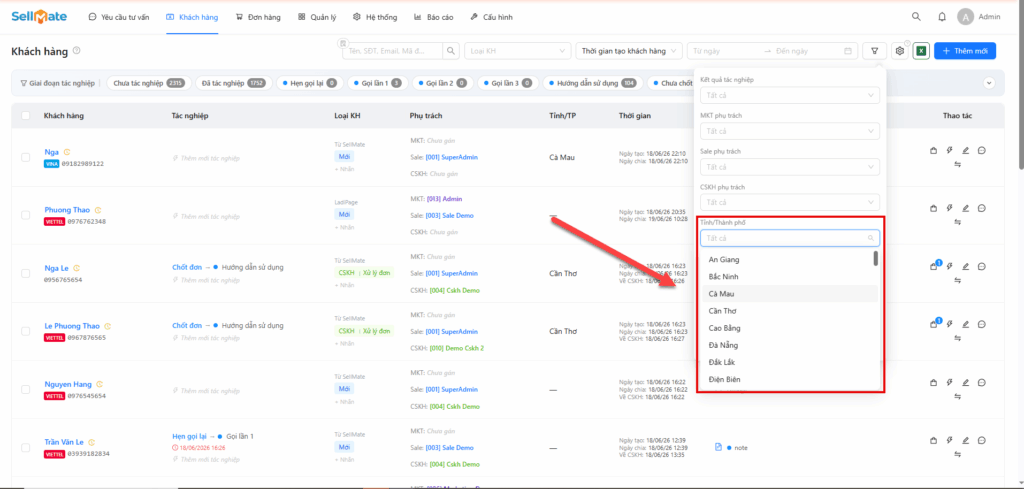The height and width of the screenshot is (489, 1024).
Task: Click lightning icon in Le Phuong Thao row
Action: click(950, 324)
